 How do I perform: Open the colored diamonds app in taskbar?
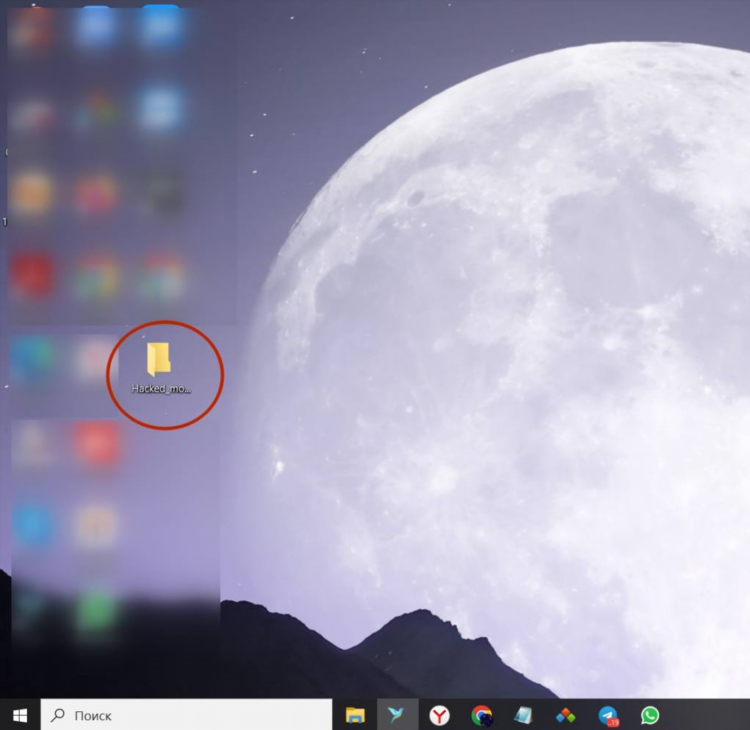[565, 716]
